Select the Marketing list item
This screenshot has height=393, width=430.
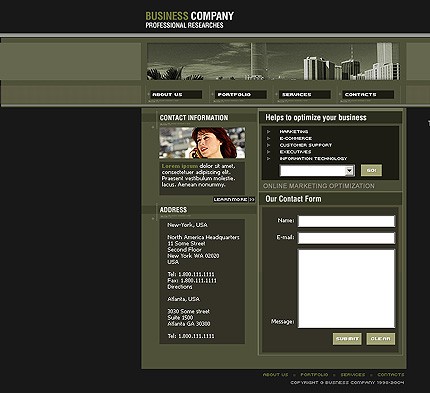(x=294, y=132)
